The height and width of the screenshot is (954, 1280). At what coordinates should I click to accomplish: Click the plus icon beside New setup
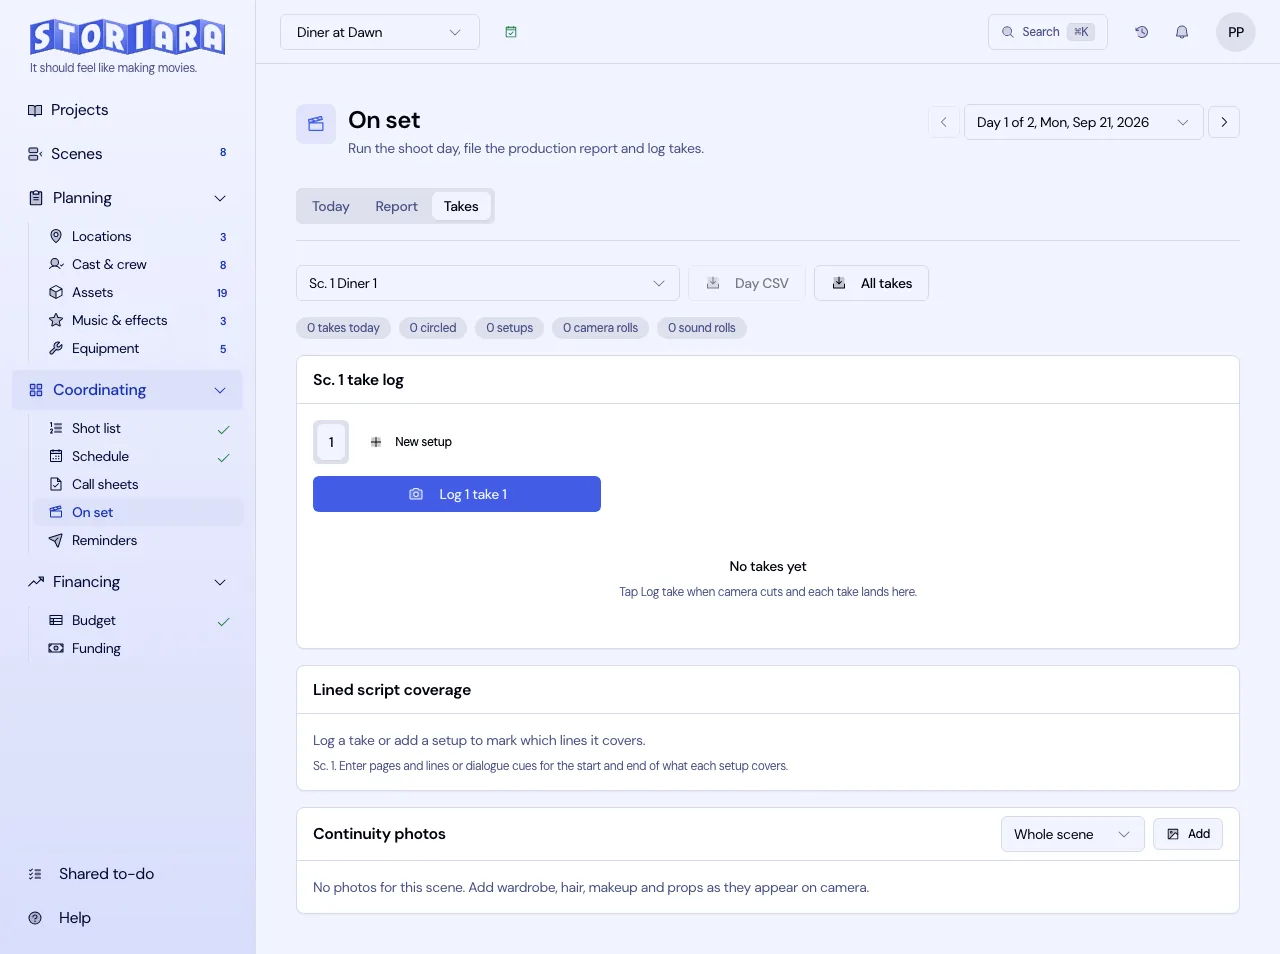[376, 442]
